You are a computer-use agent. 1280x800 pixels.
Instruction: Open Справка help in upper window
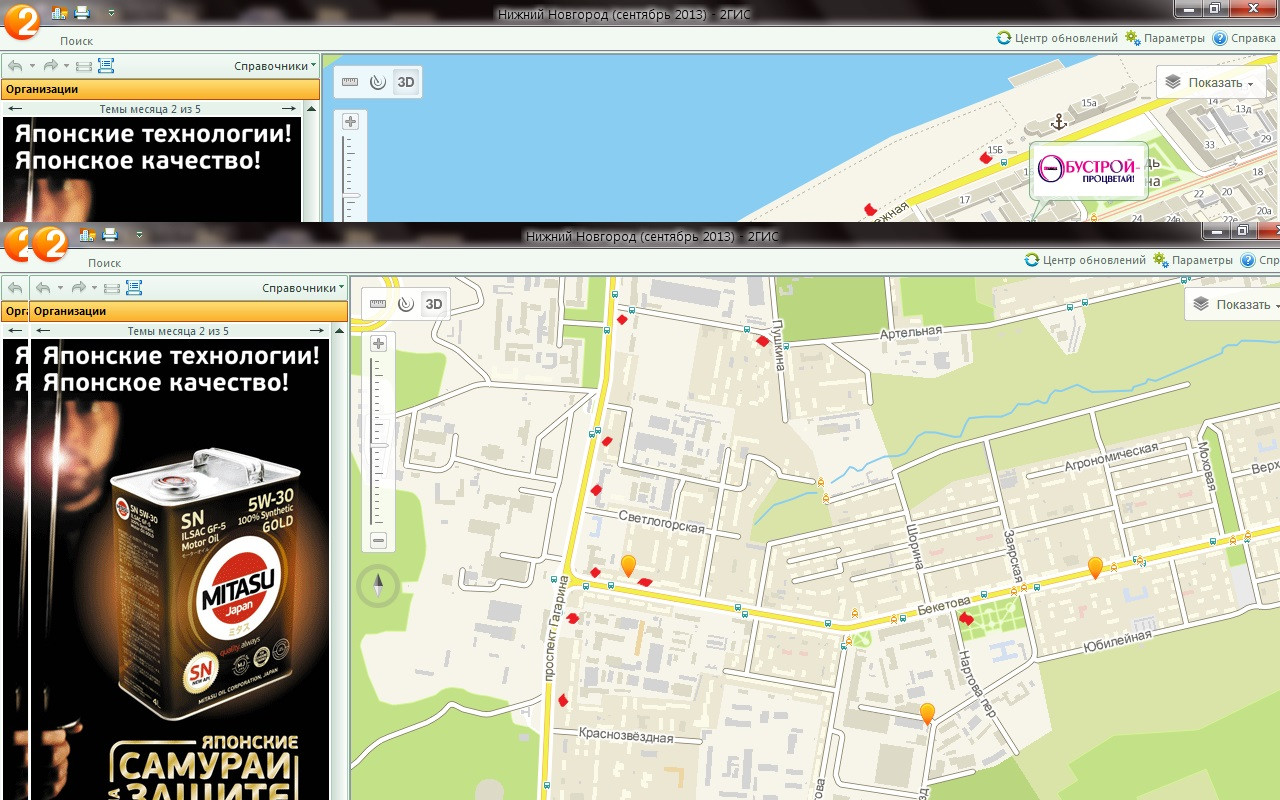click(1244, 38)
